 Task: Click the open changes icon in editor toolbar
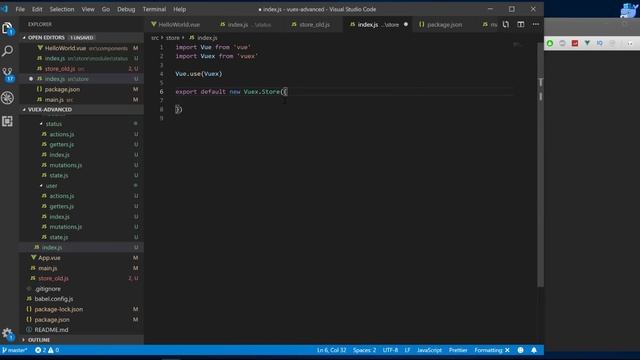[506, 24]
